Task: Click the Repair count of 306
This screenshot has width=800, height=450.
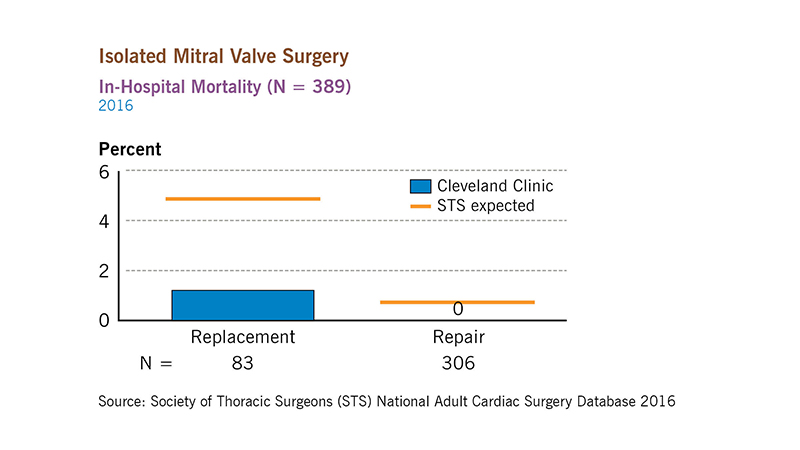Action: (x=458, y=363)
